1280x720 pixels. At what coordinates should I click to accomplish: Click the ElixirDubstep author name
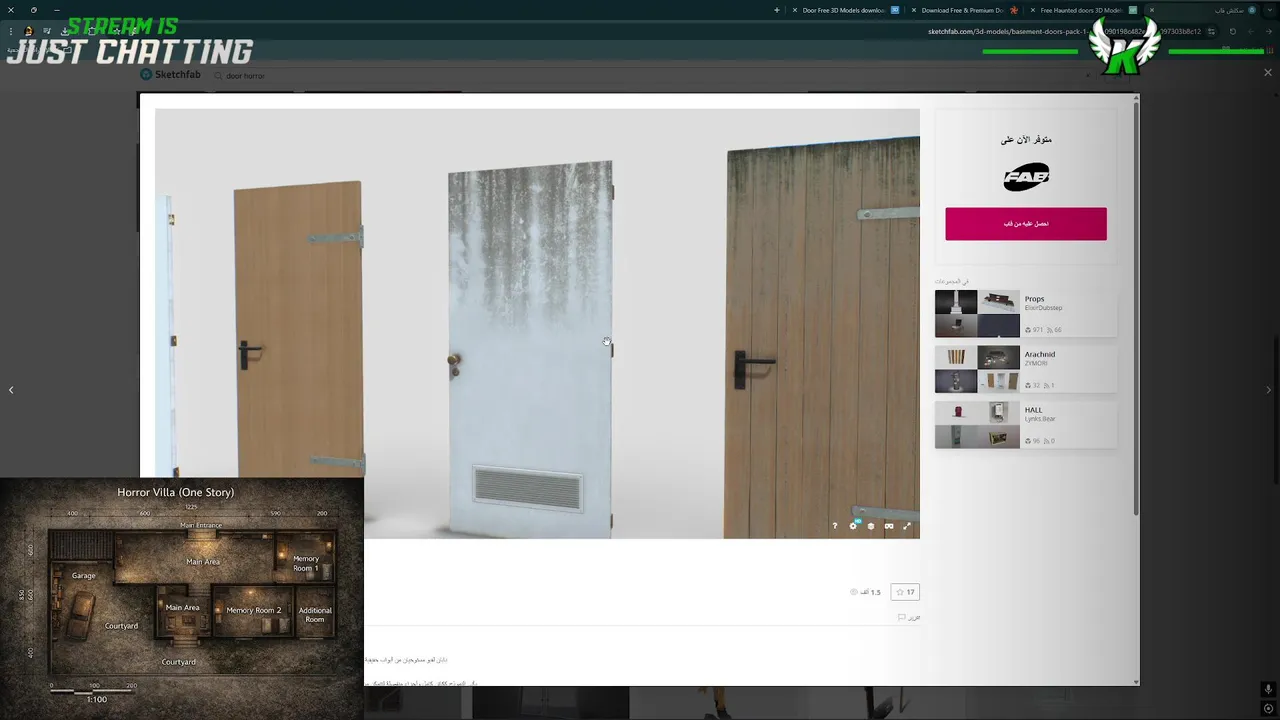[1043, 308]
